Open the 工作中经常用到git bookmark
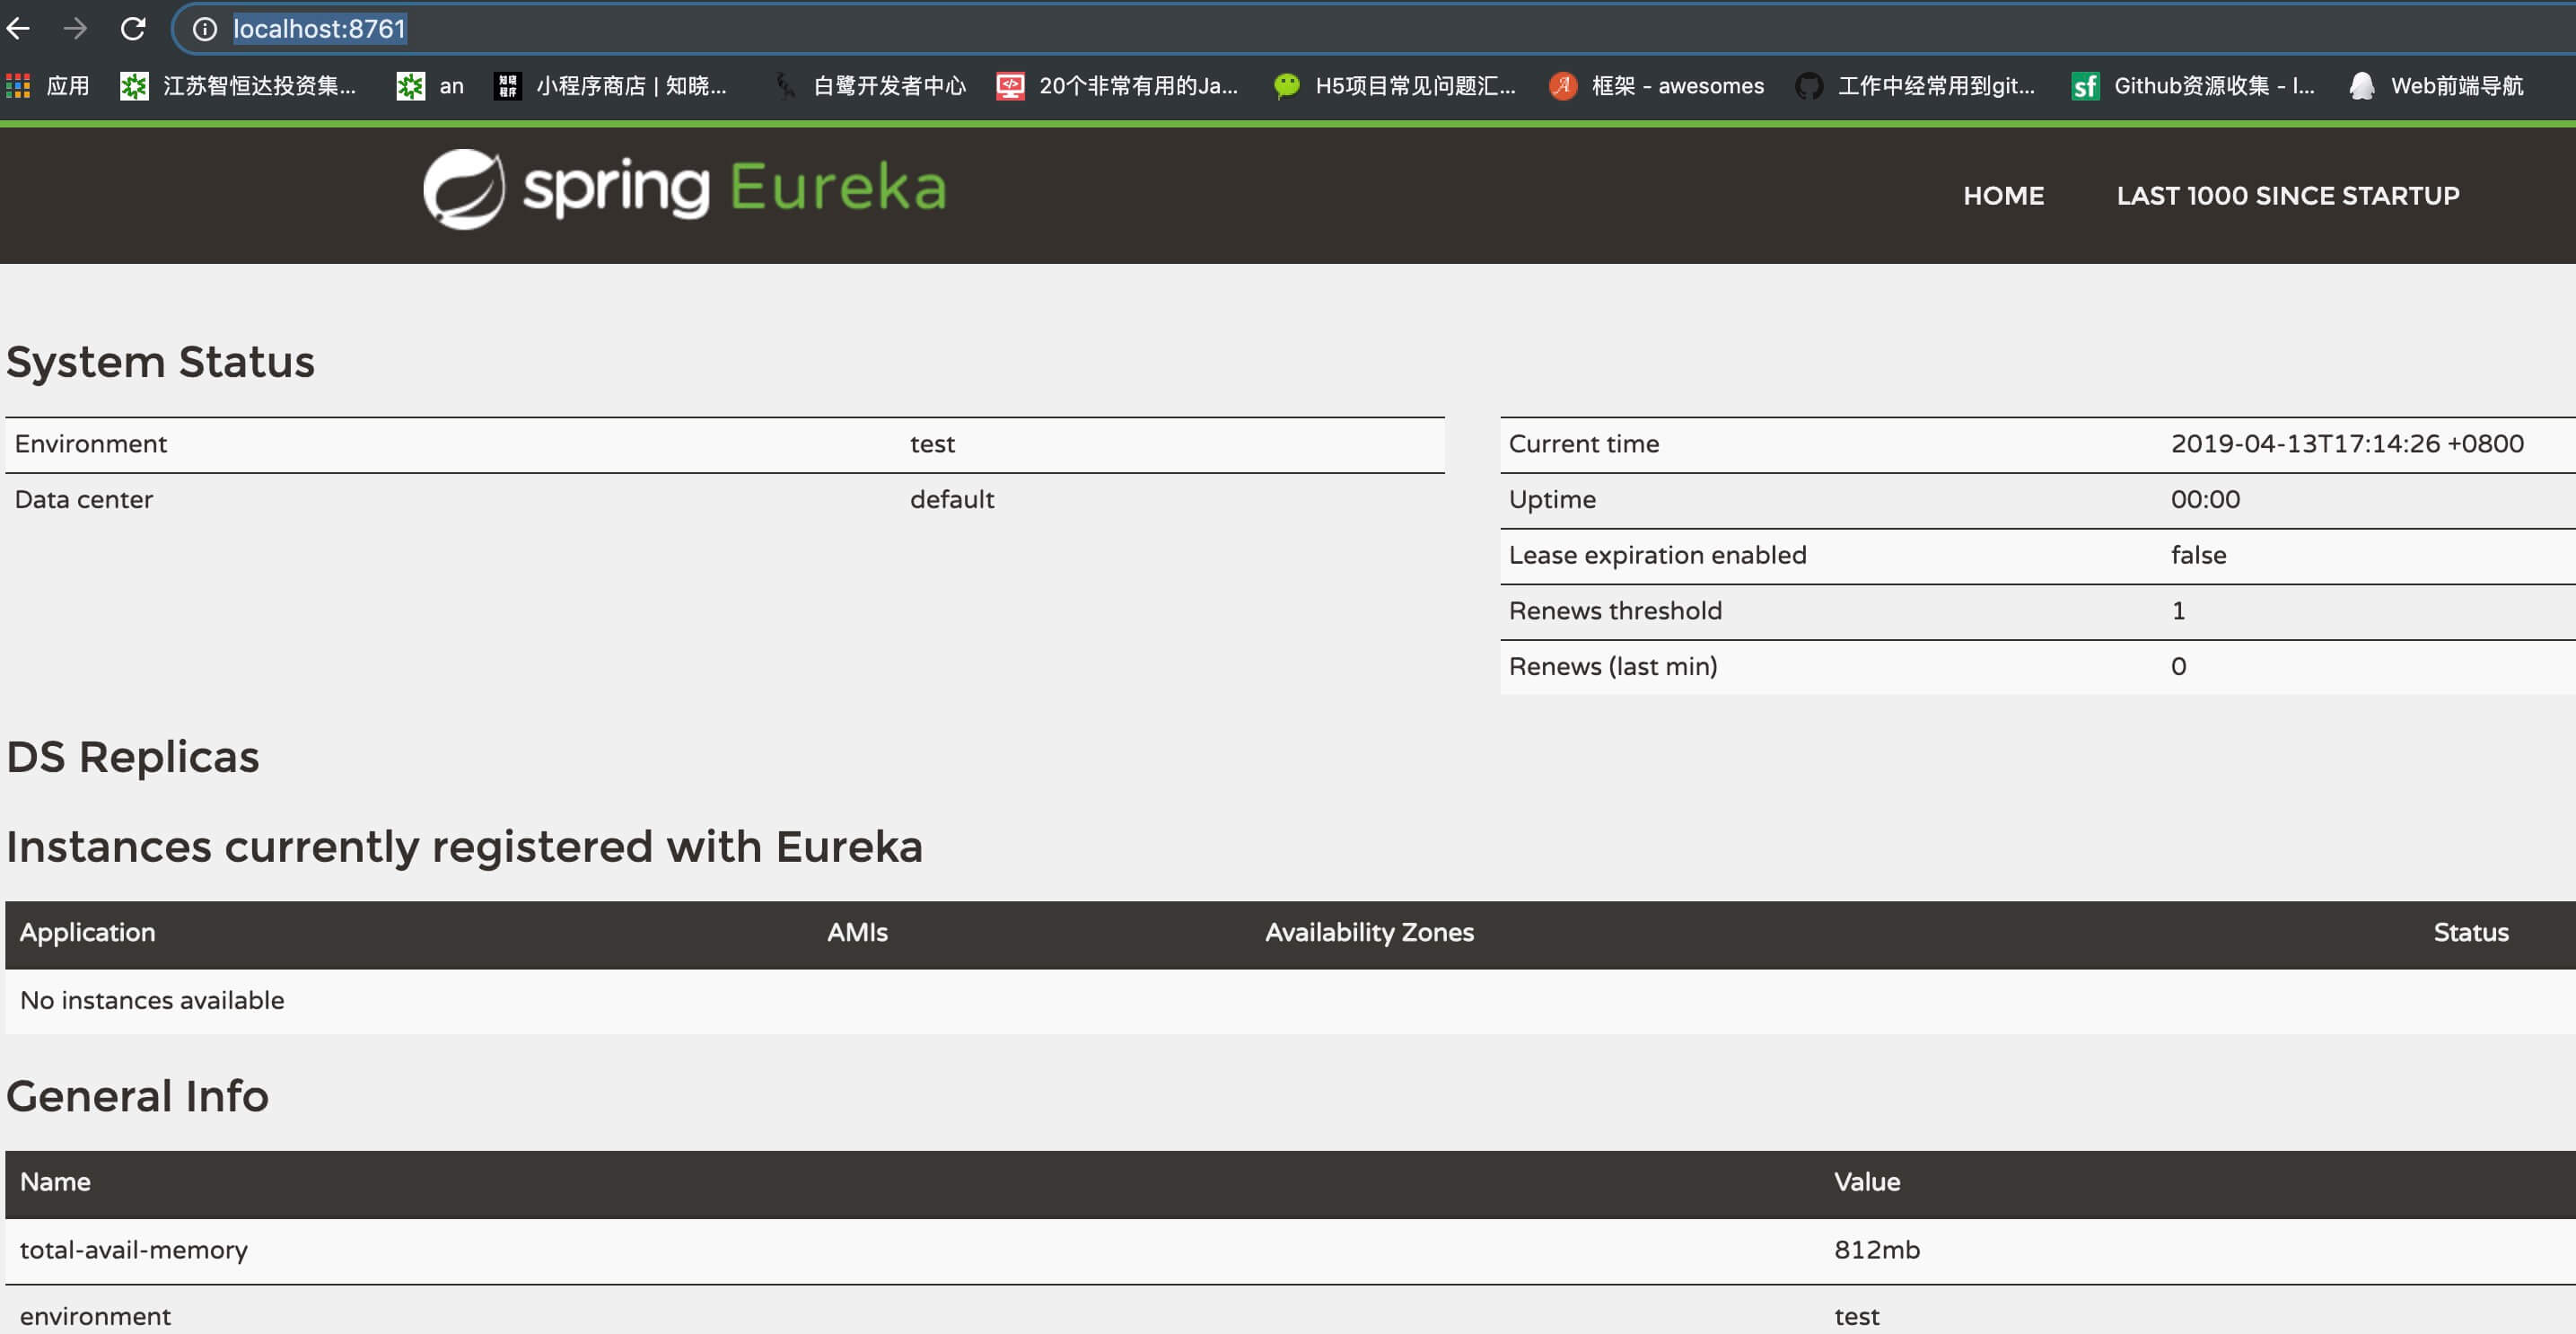 pyautogui.click(x=1915, y=86)
